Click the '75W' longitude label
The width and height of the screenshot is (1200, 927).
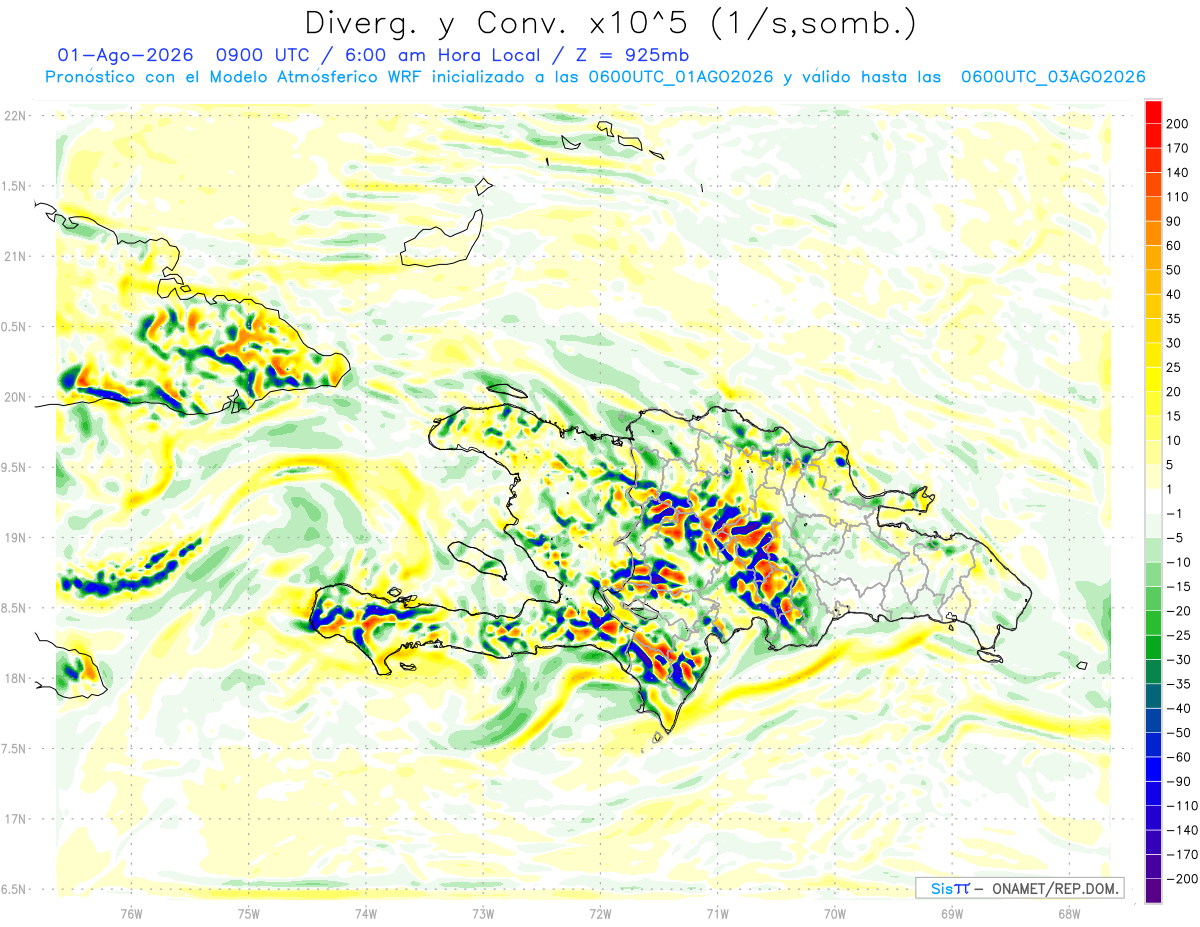[x=249, y=913]
